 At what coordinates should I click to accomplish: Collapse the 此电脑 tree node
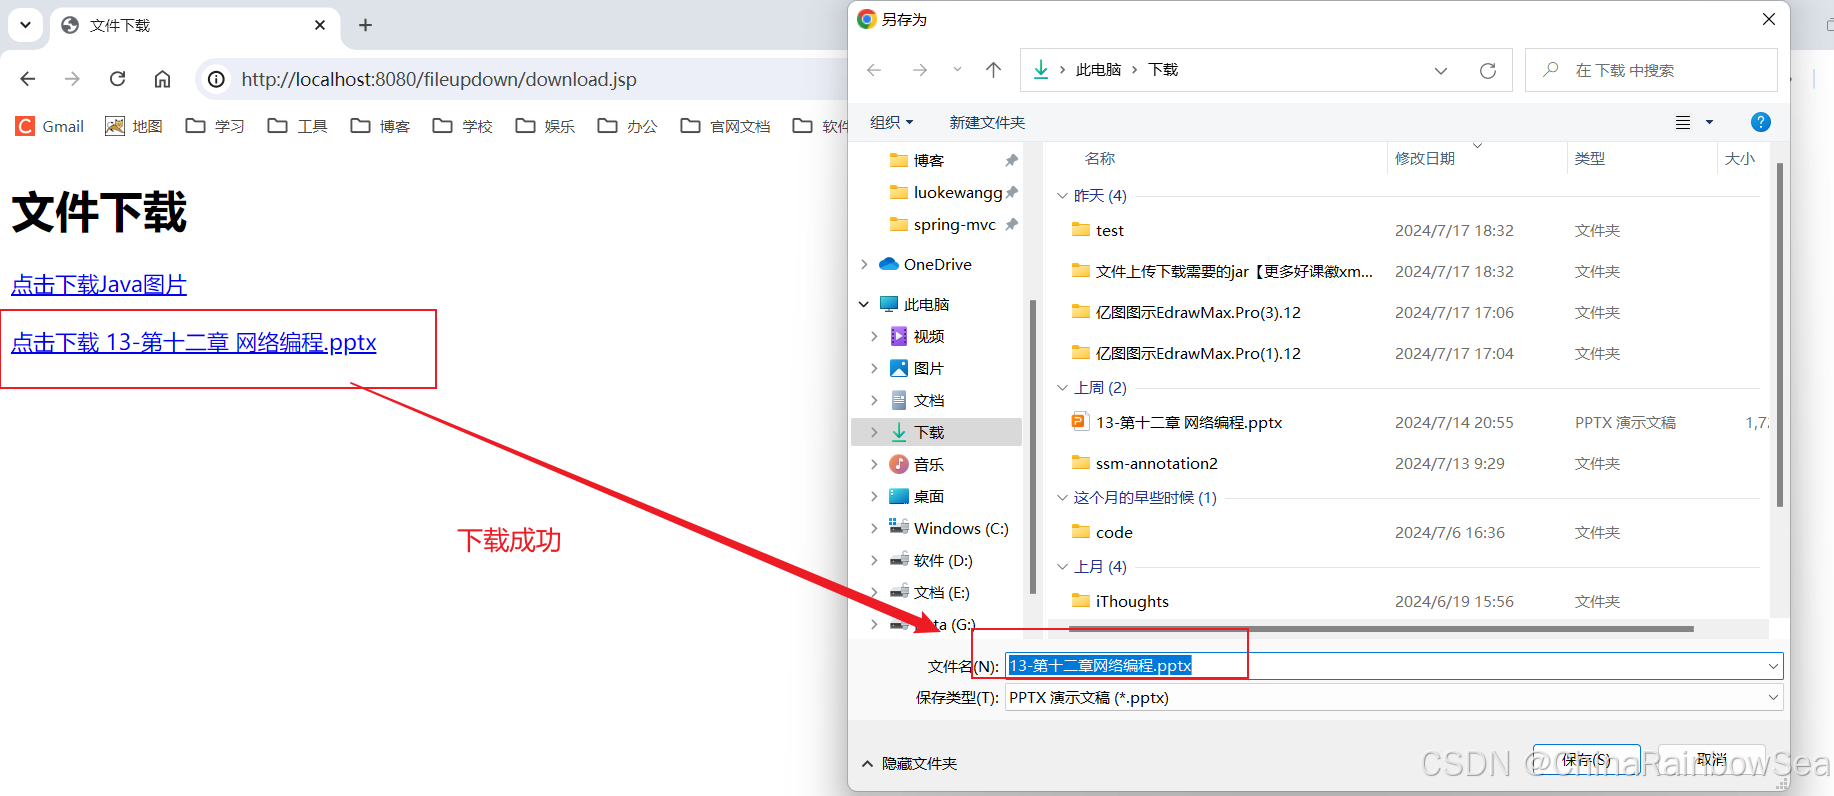[864, 304]
